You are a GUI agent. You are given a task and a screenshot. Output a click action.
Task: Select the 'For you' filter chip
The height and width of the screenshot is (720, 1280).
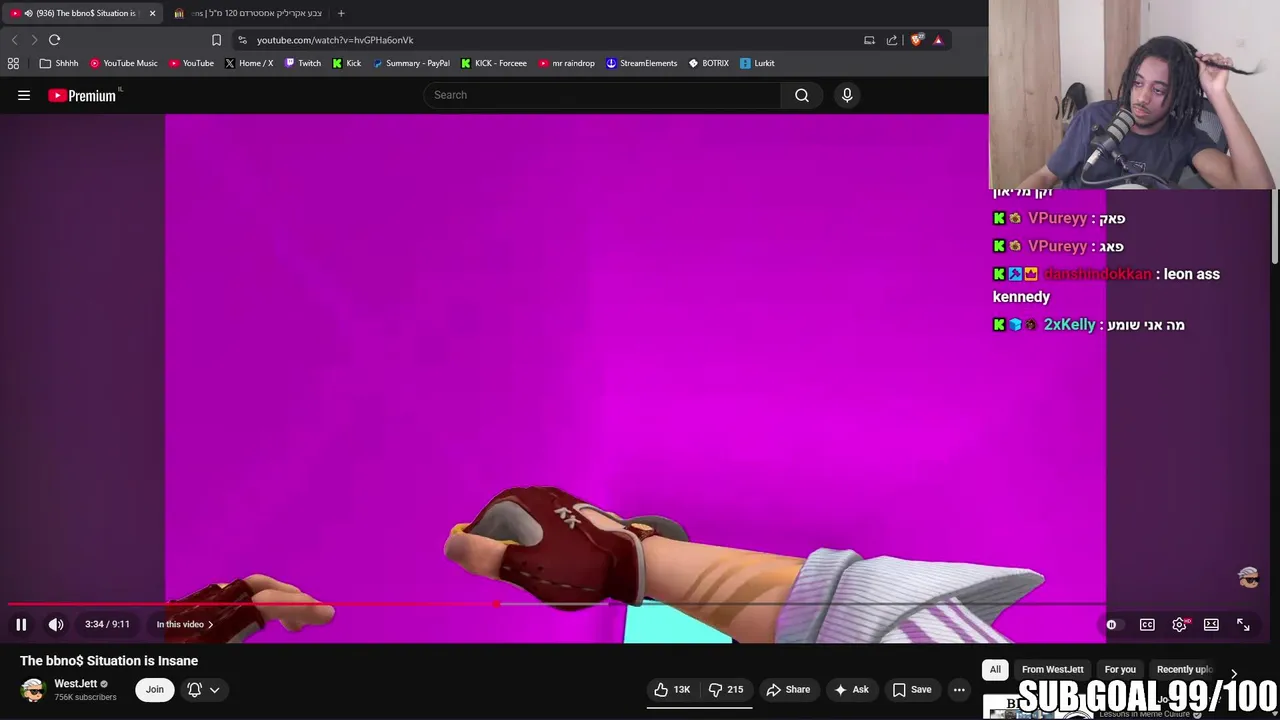click(1120, 669)
